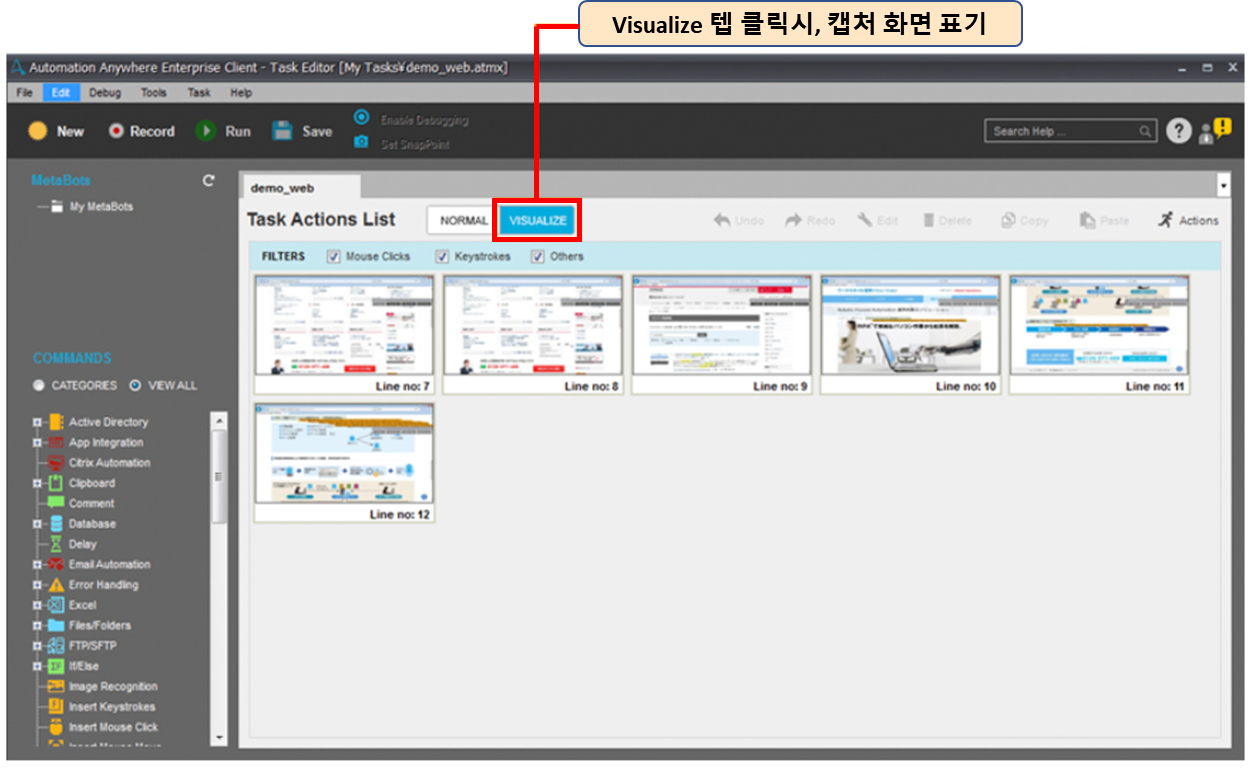
Task: Save the task using the floppy disk icon
Action: point(283,131)
